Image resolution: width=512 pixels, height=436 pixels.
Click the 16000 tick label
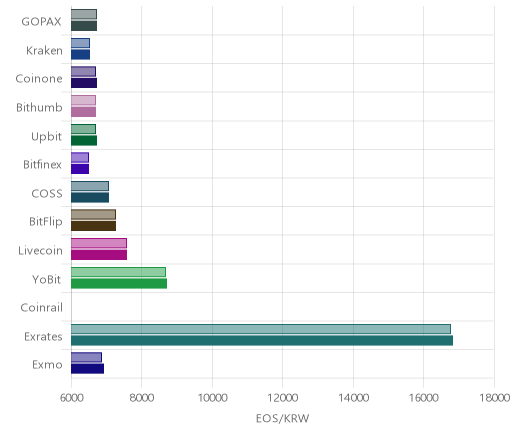(424, 398)
